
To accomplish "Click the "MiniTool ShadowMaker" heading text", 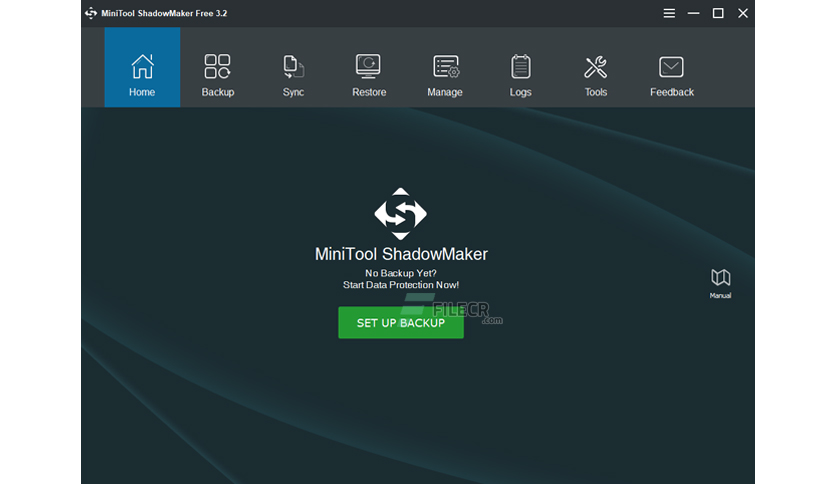I will click(x=401, y=254).
